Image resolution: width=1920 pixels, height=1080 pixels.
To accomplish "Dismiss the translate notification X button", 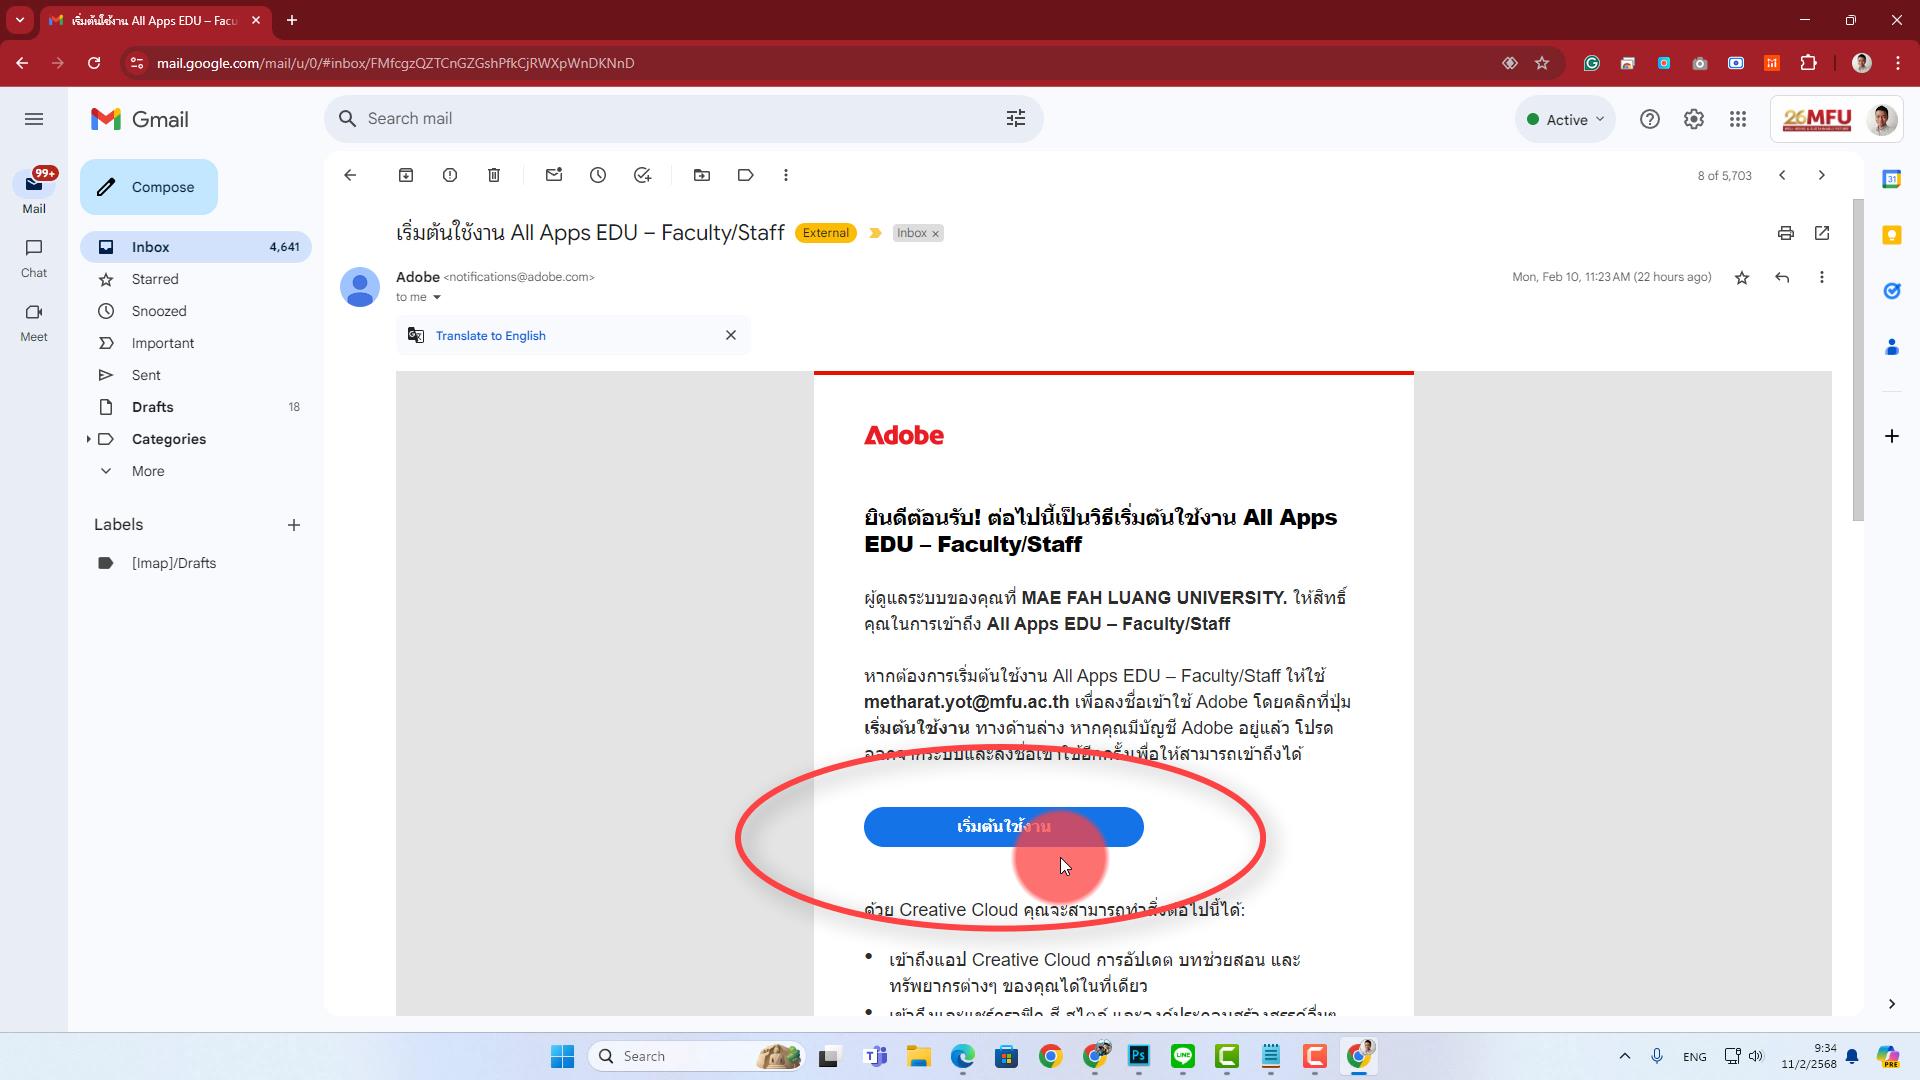I will [731, 334].
